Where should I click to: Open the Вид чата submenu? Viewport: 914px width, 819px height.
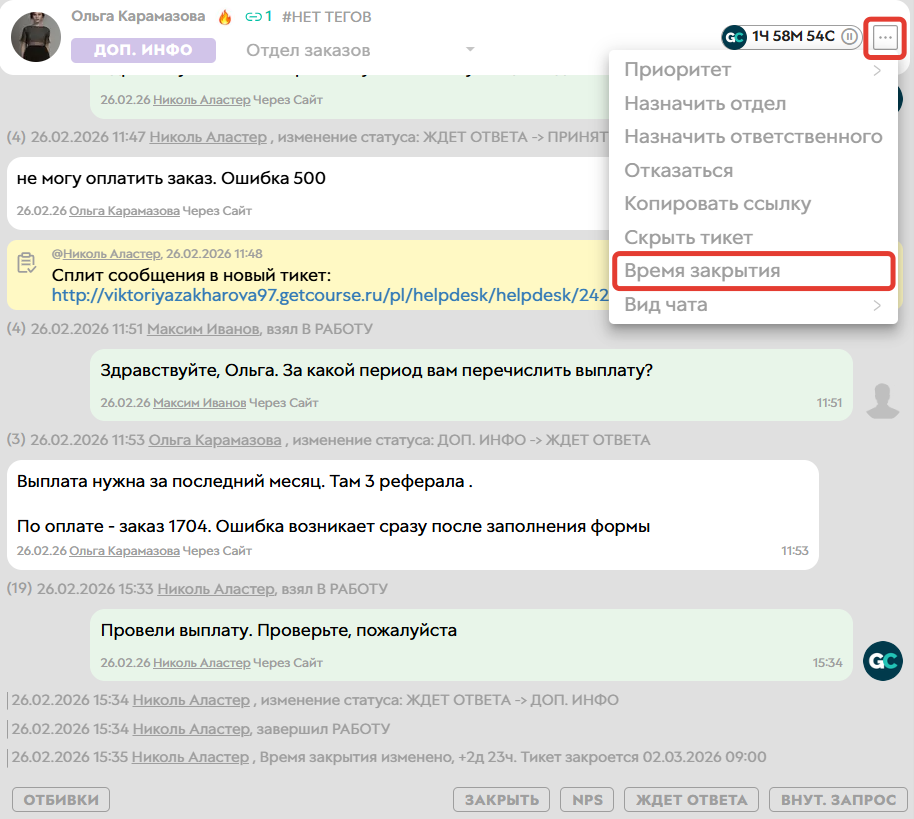[x=753, y=304]
